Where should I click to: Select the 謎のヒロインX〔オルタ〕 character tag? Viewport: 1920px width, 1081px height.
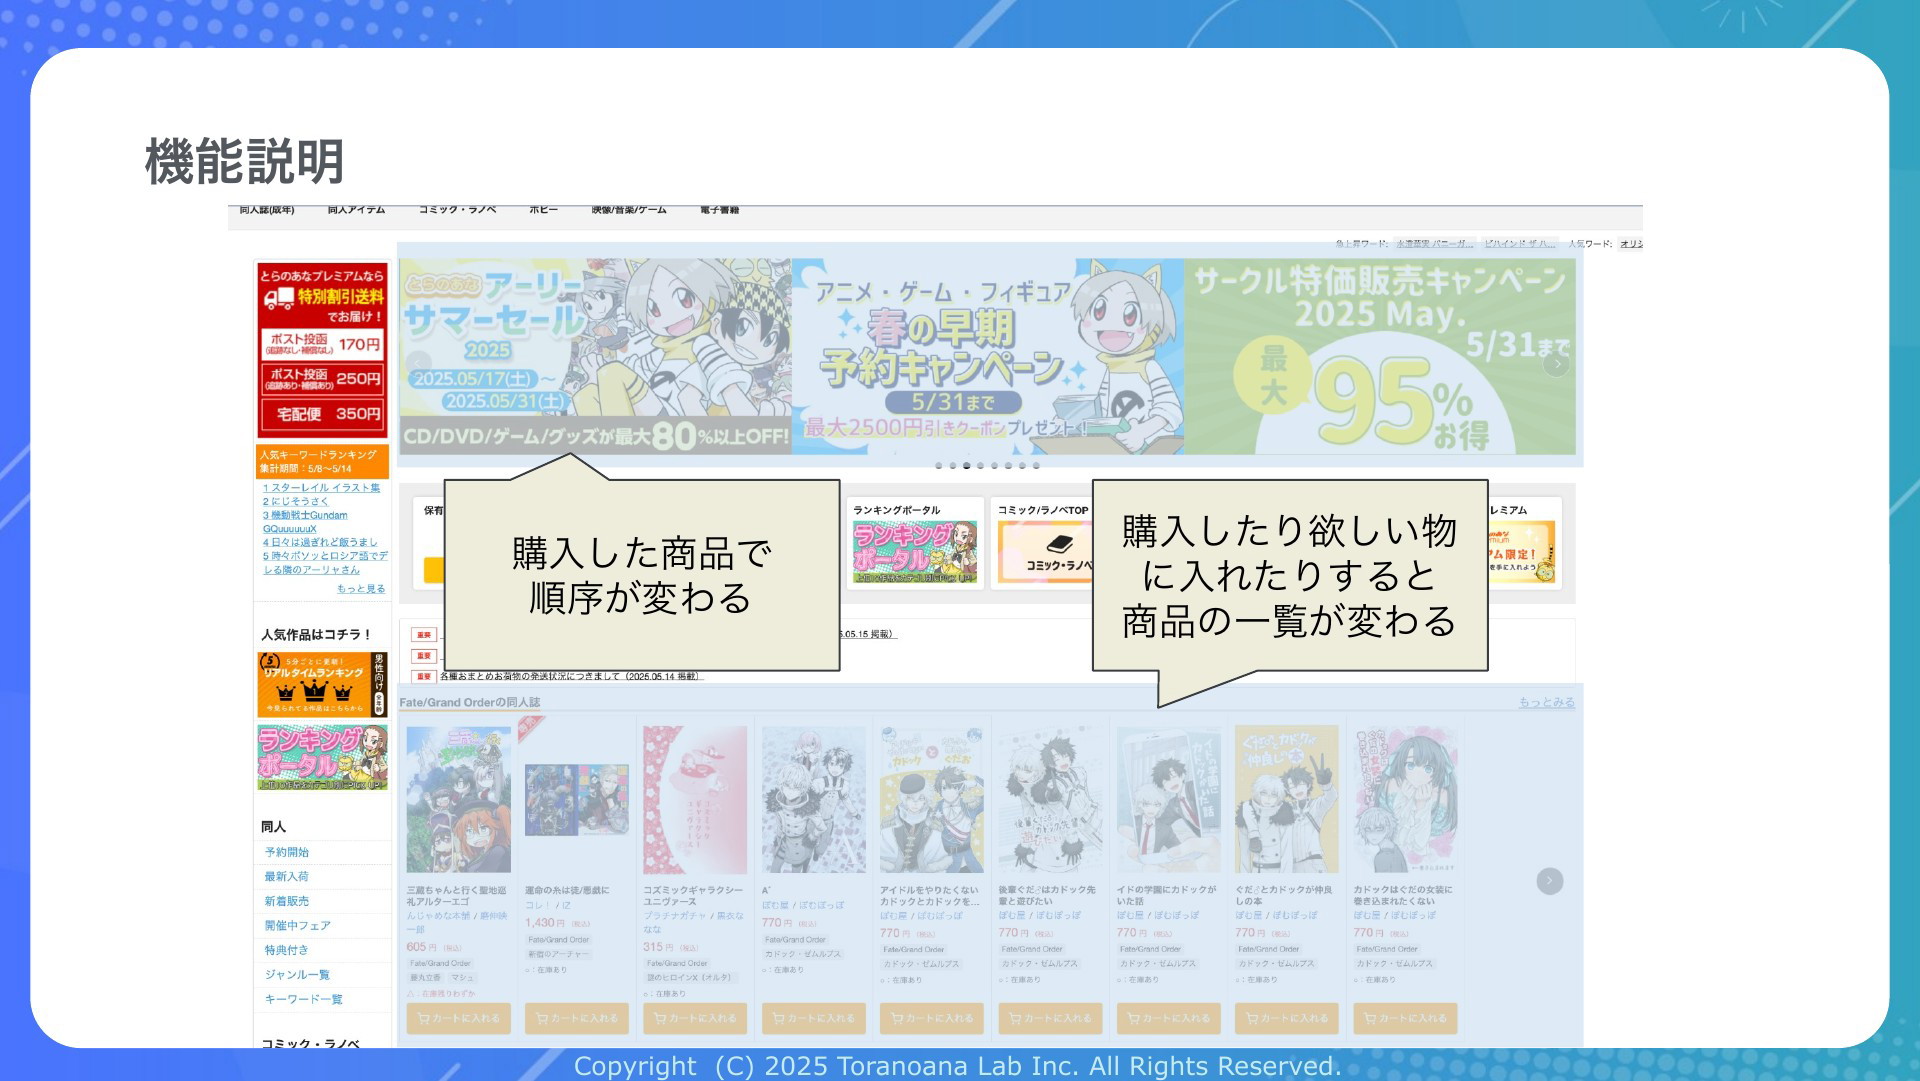690,978
